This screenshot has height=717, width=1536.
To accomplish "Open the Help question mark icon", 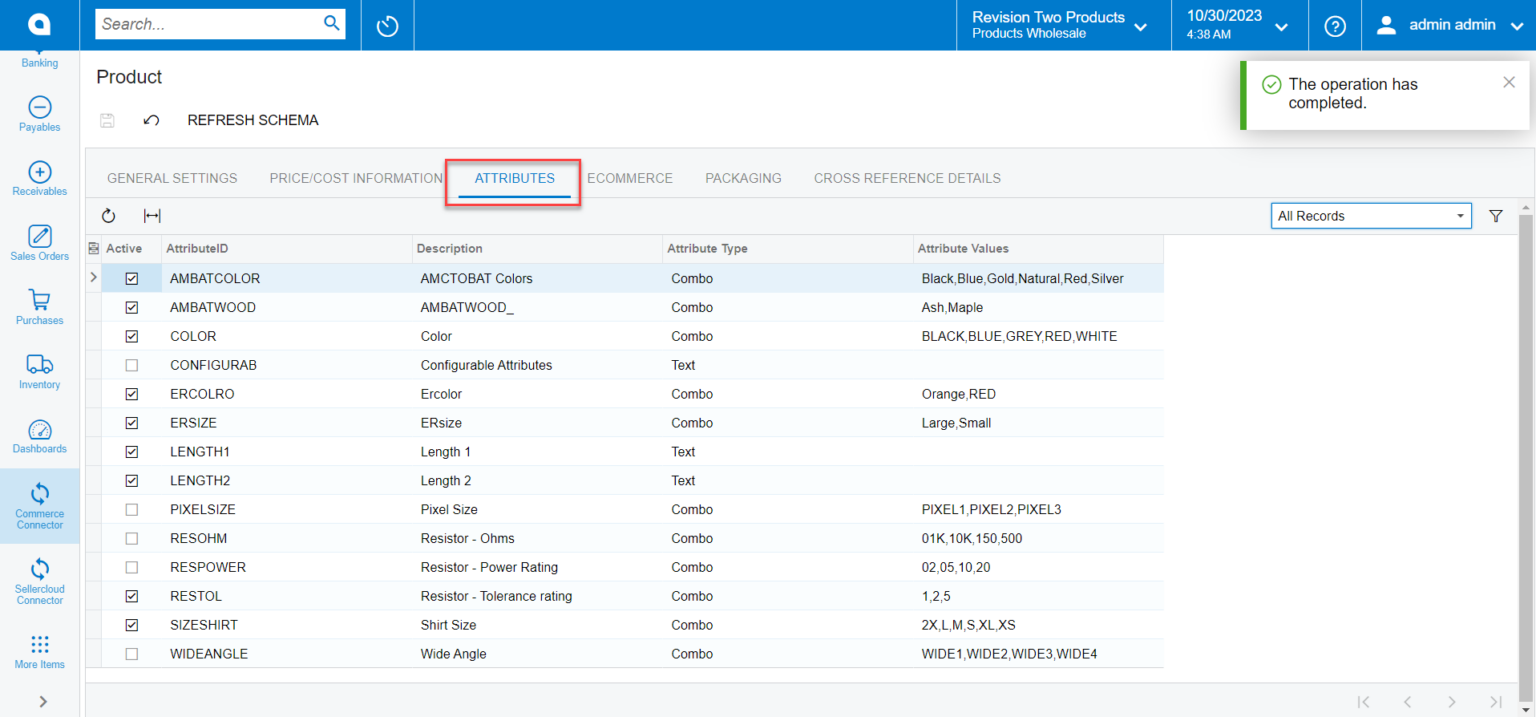I will pyautogui.click(x=1335, y=26).
